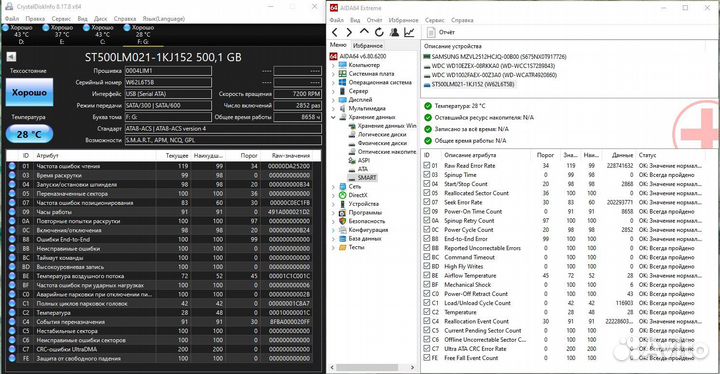
Task: Click the Безопасность shield icon in tree
Action: (x=343, y=221)
